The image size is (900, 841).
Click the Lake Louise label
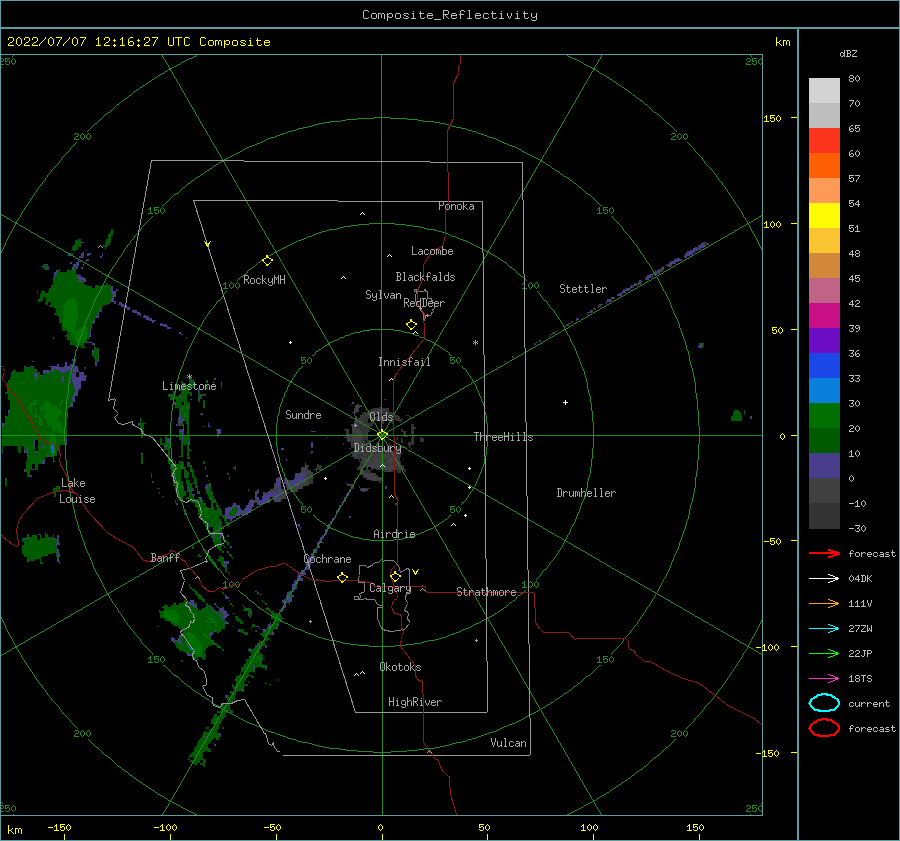(x=77, y=491)
